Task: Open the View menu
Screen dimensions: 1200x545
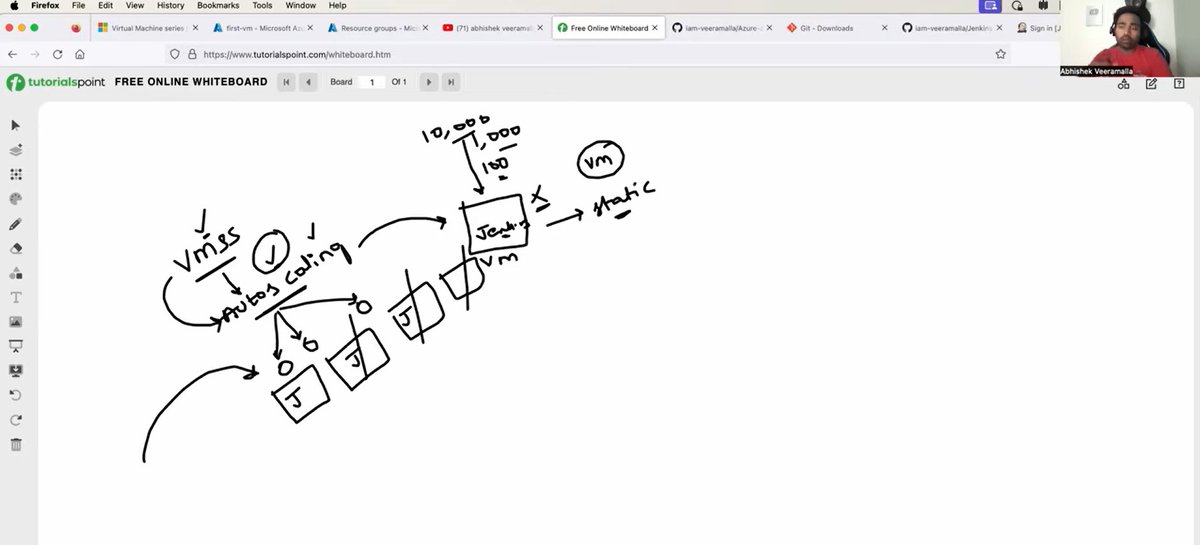Action: (x=135, y=5)
